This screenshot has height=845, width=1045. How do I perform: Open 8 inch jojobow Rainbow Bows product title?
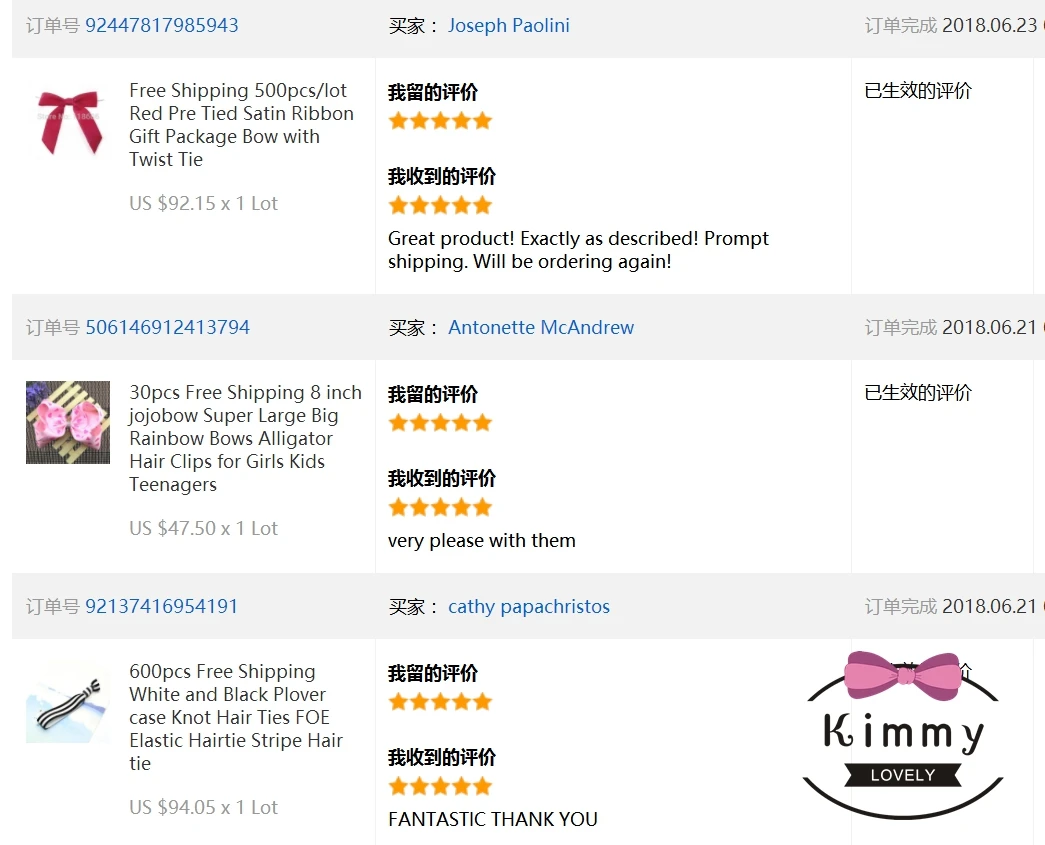tap(245, 438)
